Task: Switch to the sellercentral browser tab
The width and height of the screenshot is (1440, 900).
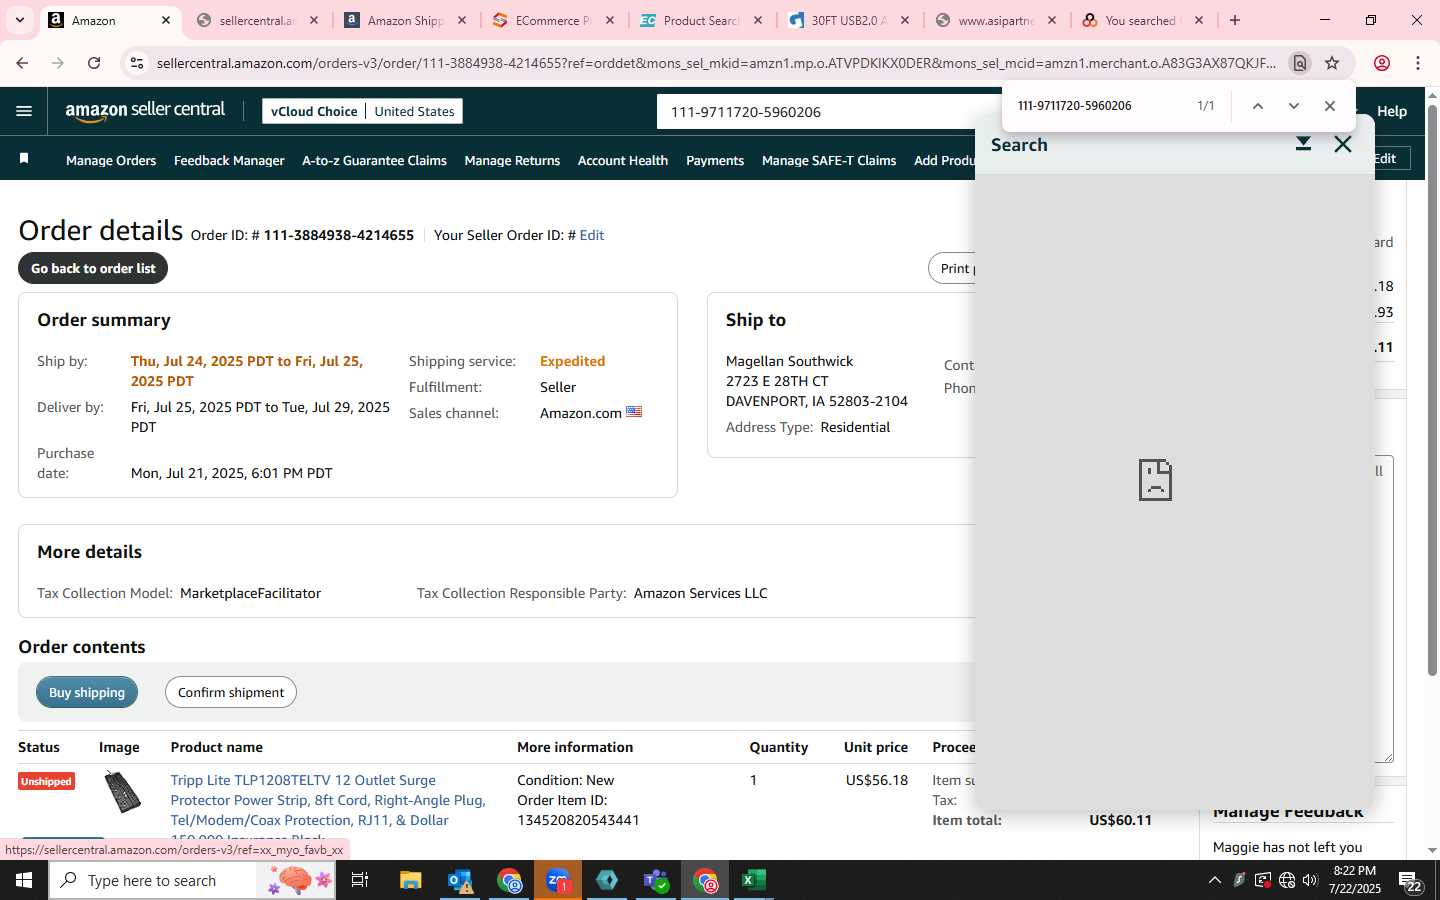Action: pos(256,20)
